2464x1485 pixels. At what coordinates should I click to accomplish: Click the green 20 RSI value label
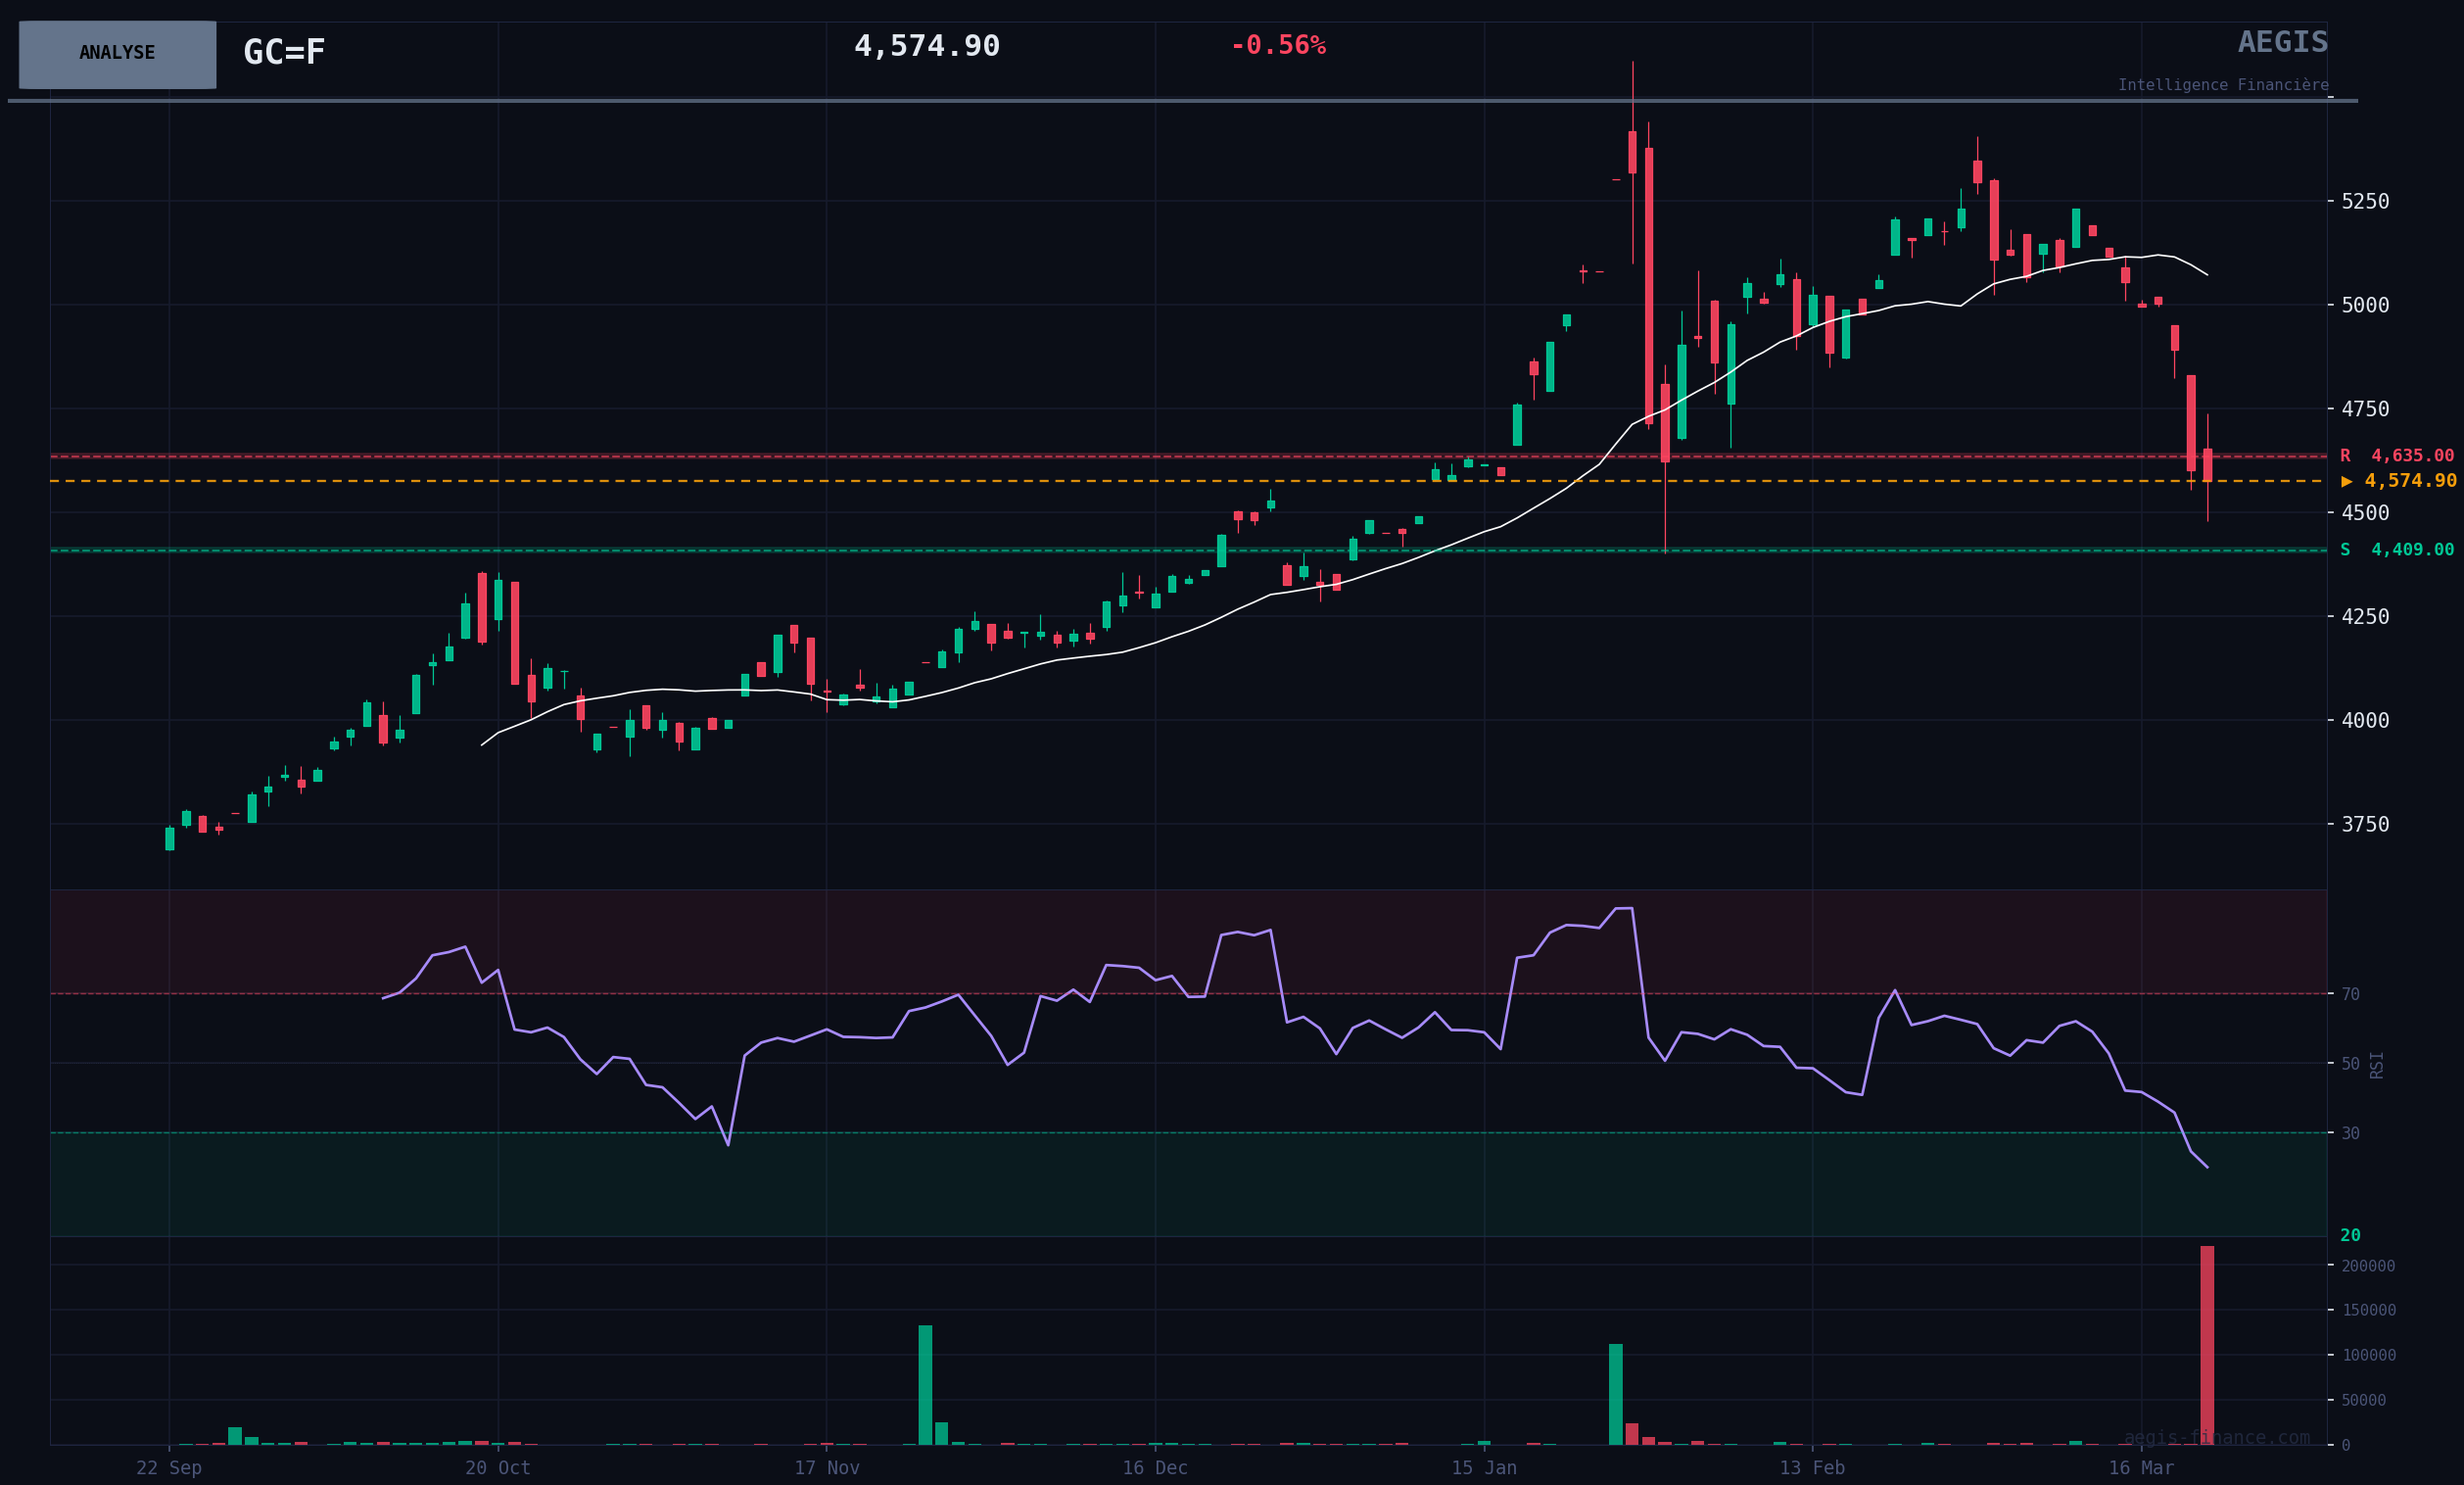(x=2350, y=1235)
